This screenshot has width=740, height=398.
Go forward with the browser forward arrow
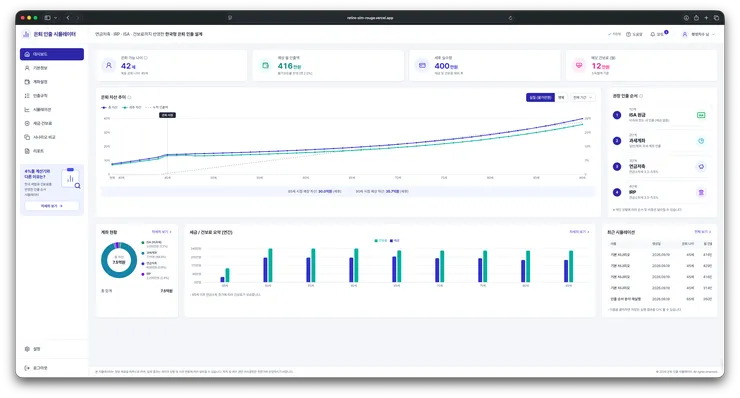point(78,18)
